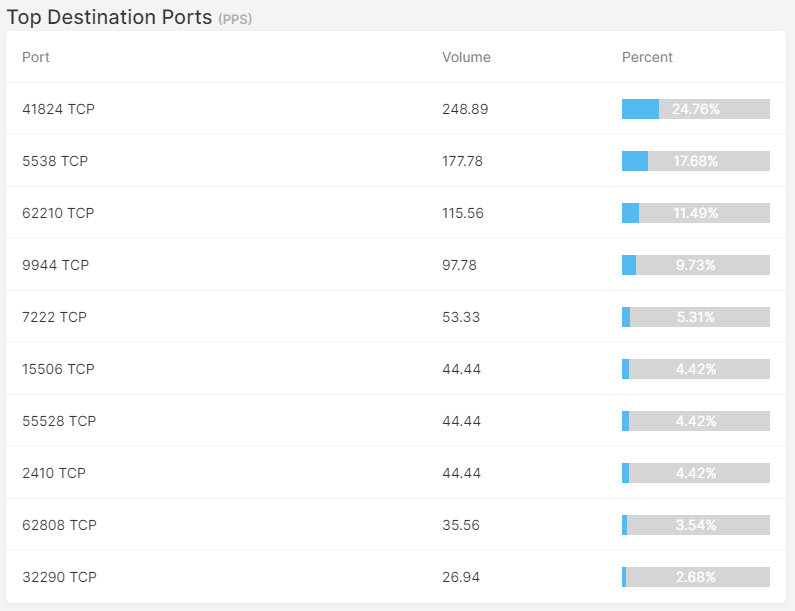Click the 17.68% progress bar
The height and width of the screenshot is (611, 795).
tap(696, 161)
